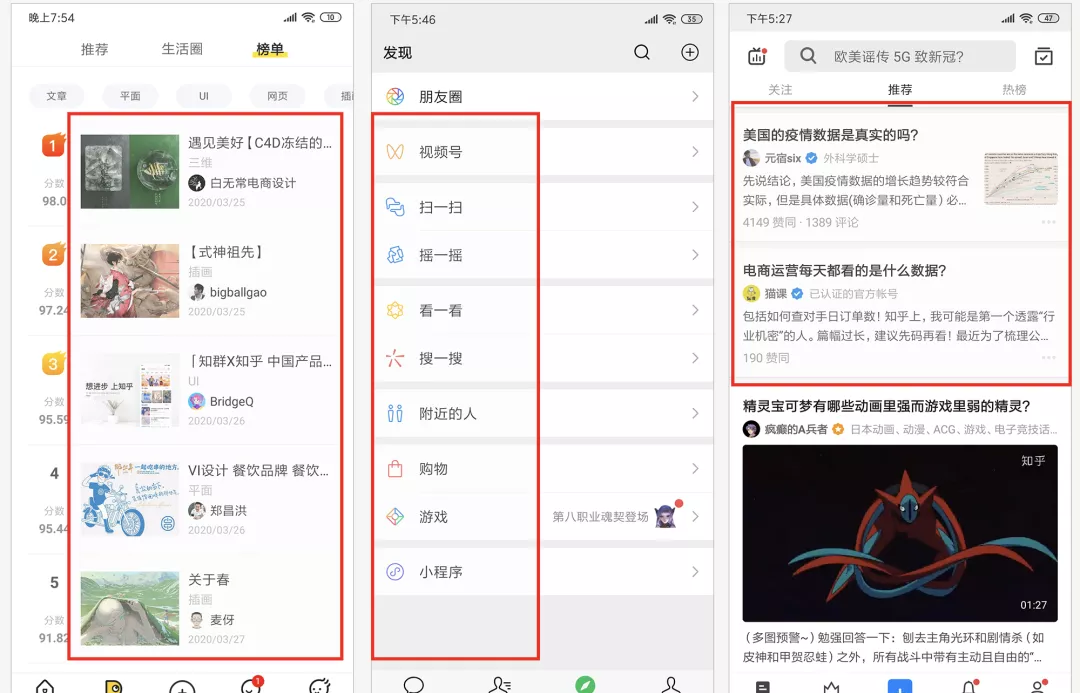Image resolution: width=1080 pixels, height=693 pixels.
Task: Expand the 搜一搜 row chevron
Action: [x=695, y=358]
